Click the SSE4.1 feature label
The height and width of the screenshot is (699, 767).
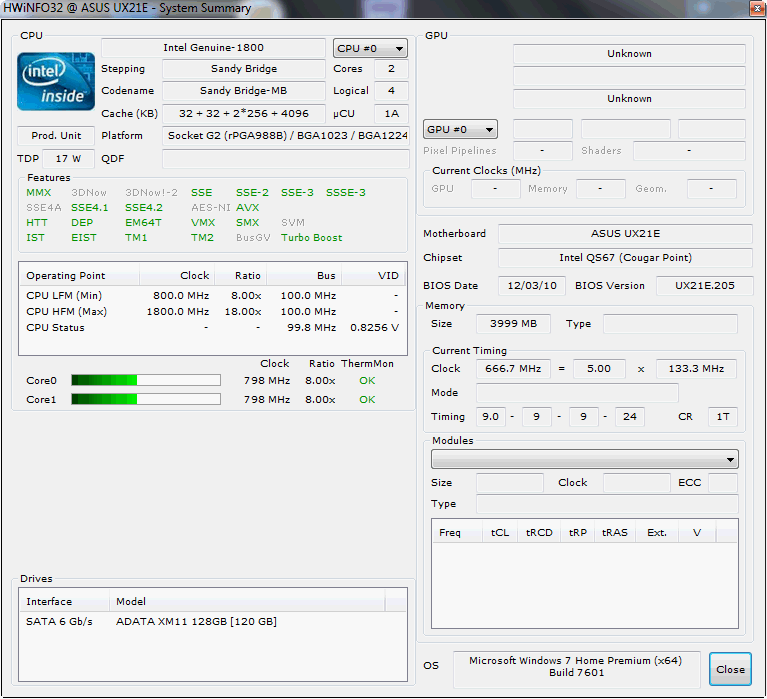click(90, 208)
